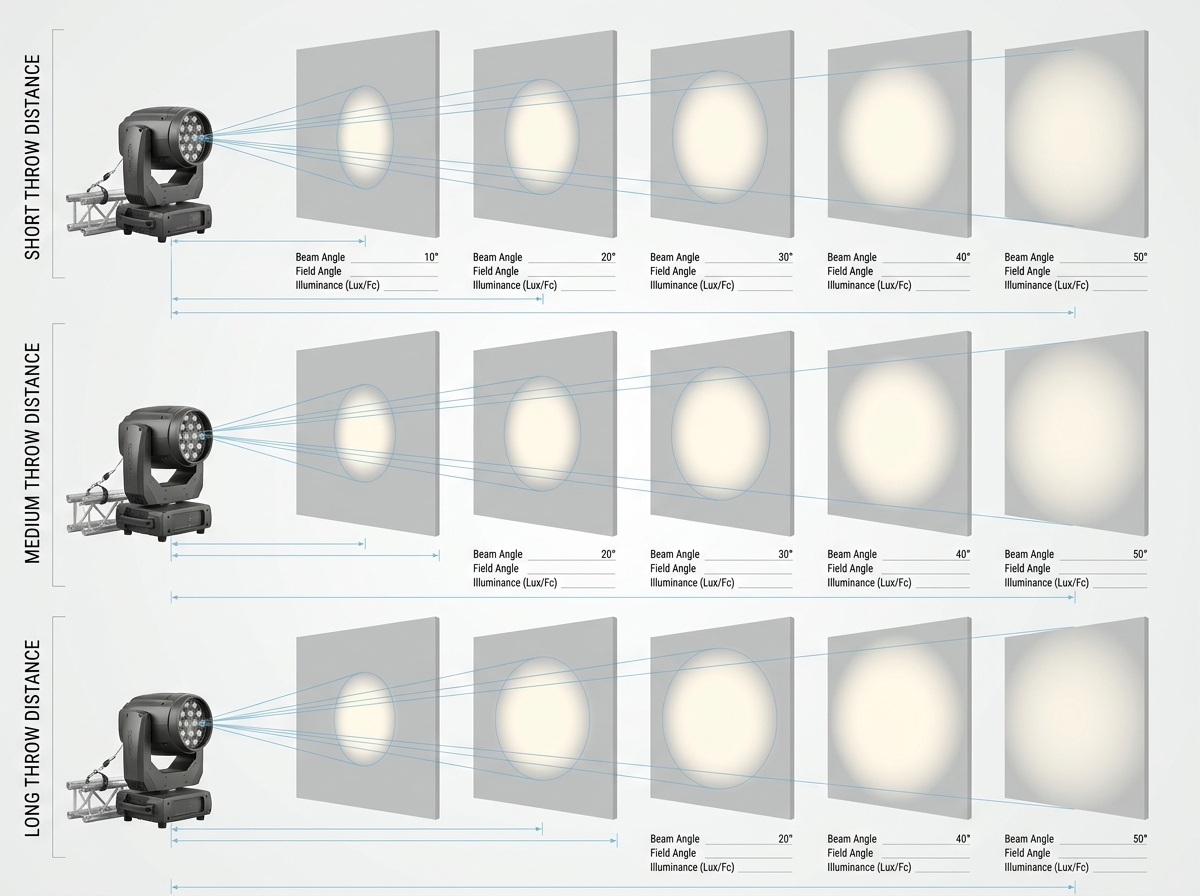Click the 50° beam panel in the long throw row
Screen dimensions: 1200x896
(1076, 718)
